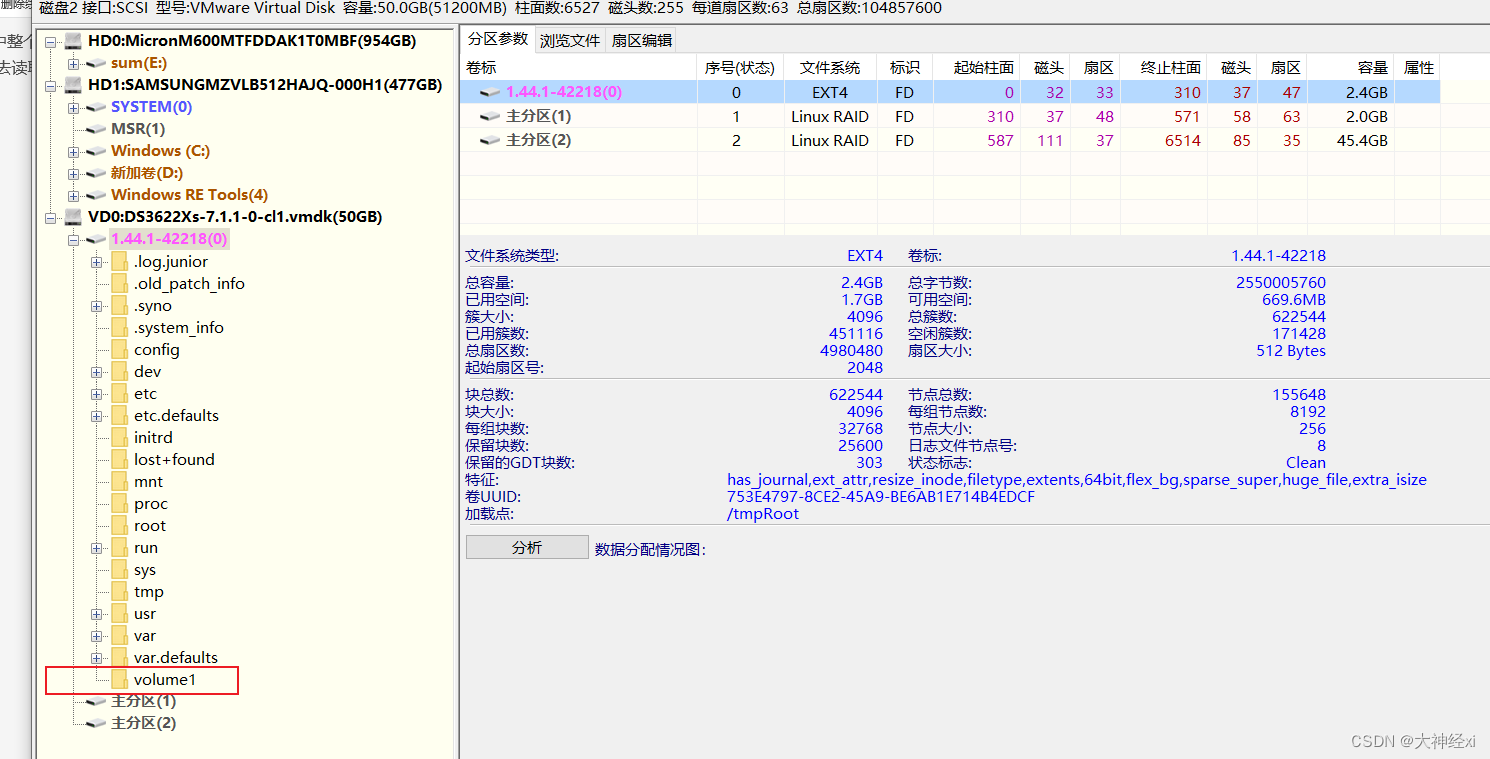Click the Windows (C:) partition icon
This screenshot has height=759, width=1490.
click(96, 152)
